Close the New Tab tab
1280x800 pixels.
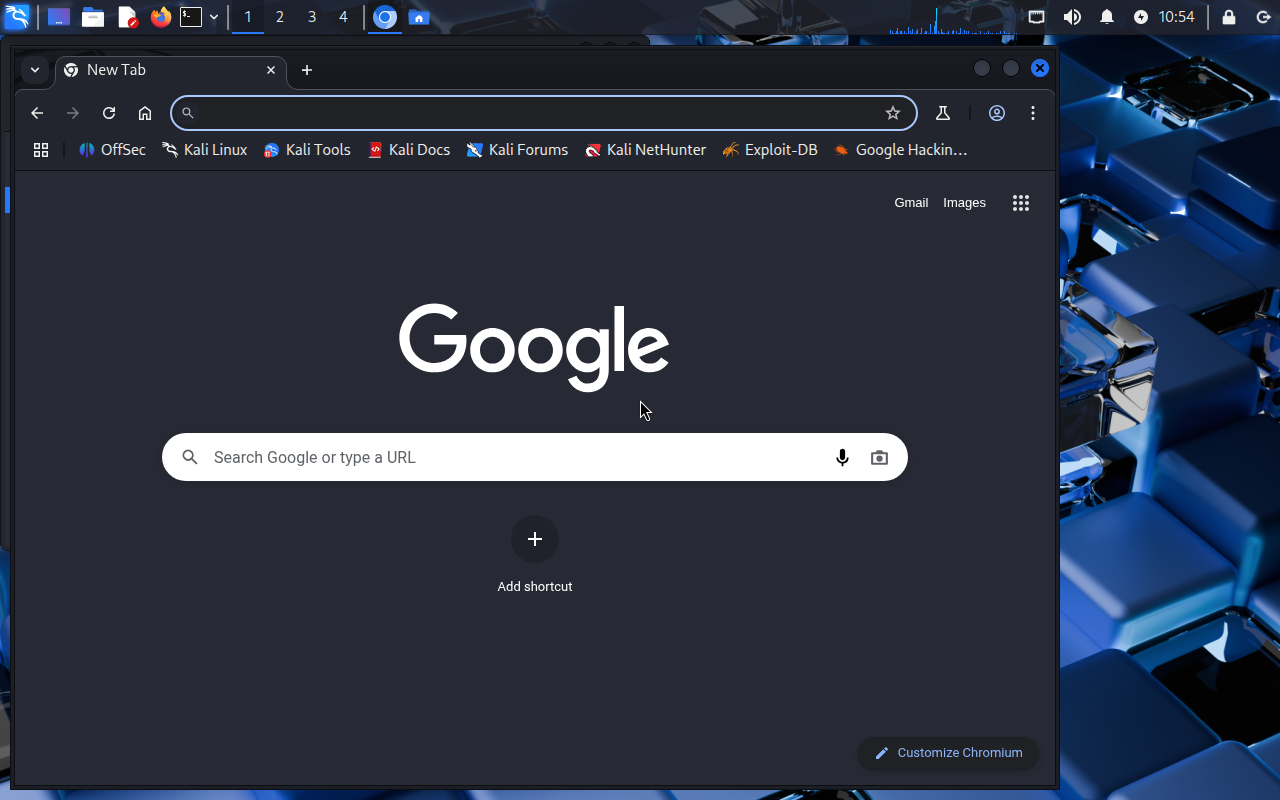(x=271, y=70)
